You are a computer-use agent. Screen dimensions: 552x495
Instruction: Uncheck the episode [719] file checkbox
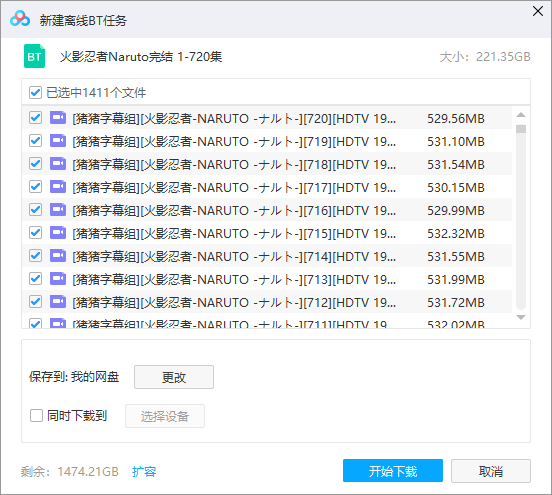coord(36,141)
